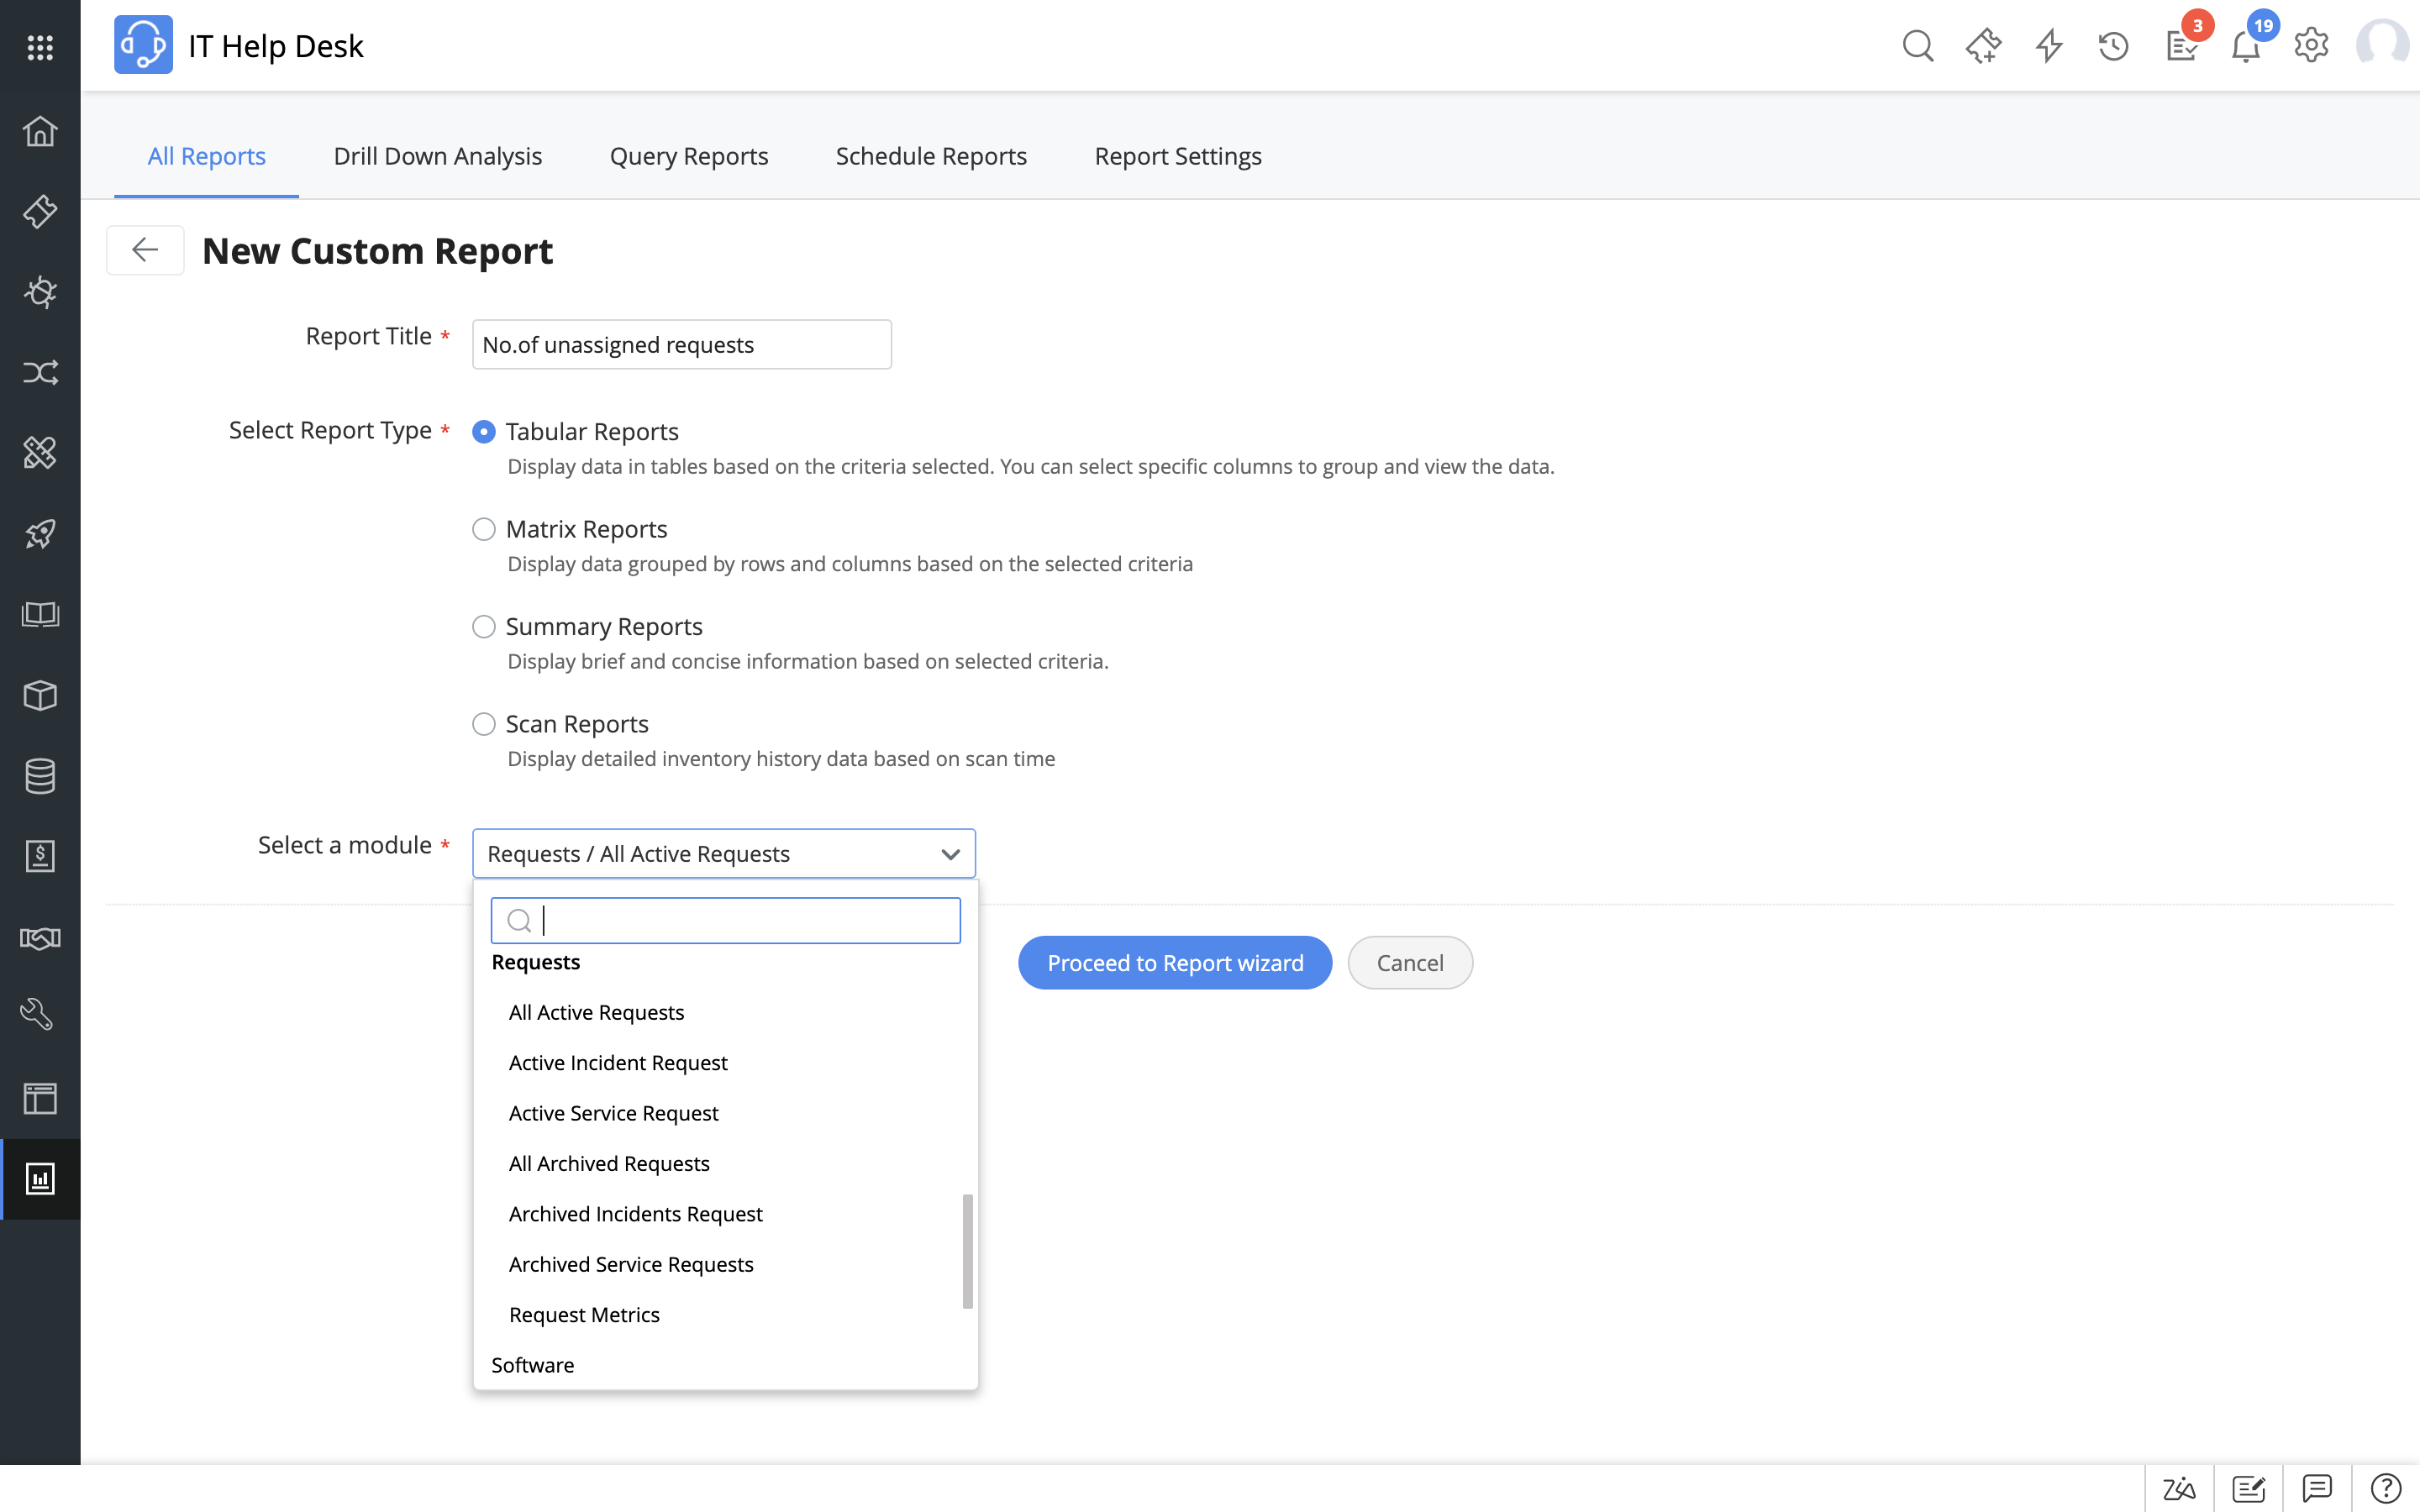
Task: Open the apps grid launcher icon
Action: pyautogui.click(x=40, y=47)
